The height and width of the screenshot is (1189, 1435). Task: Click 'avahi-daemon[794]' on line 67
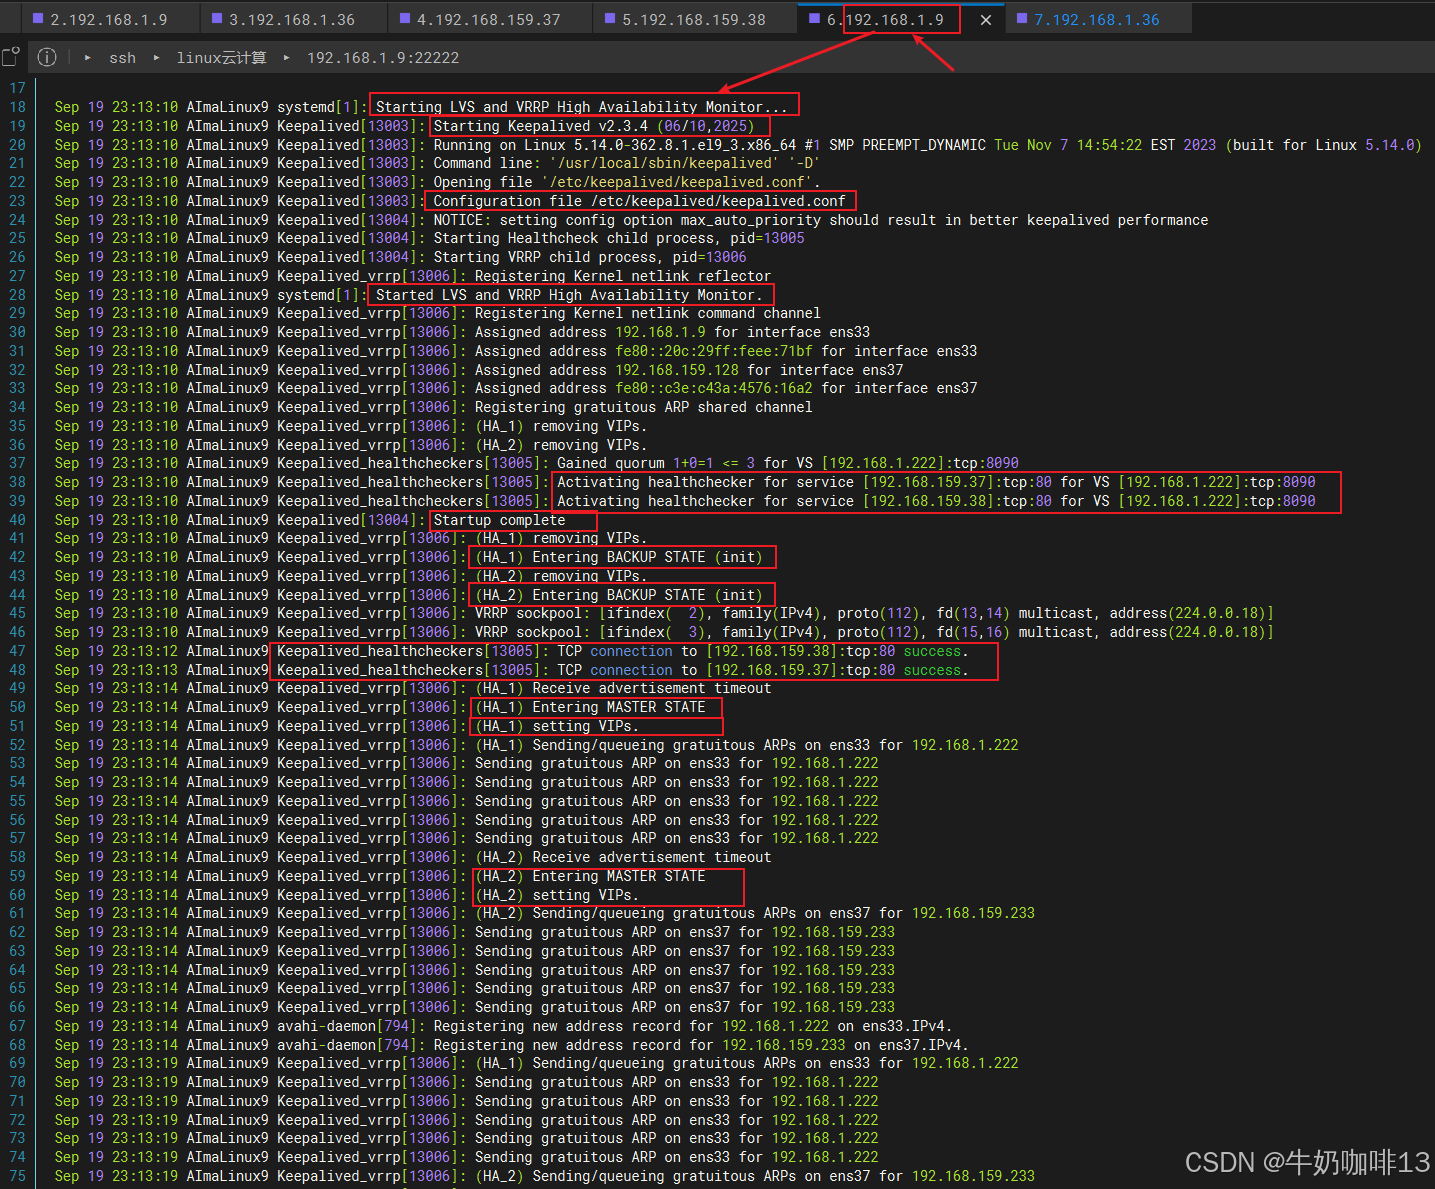[347, 1026]
